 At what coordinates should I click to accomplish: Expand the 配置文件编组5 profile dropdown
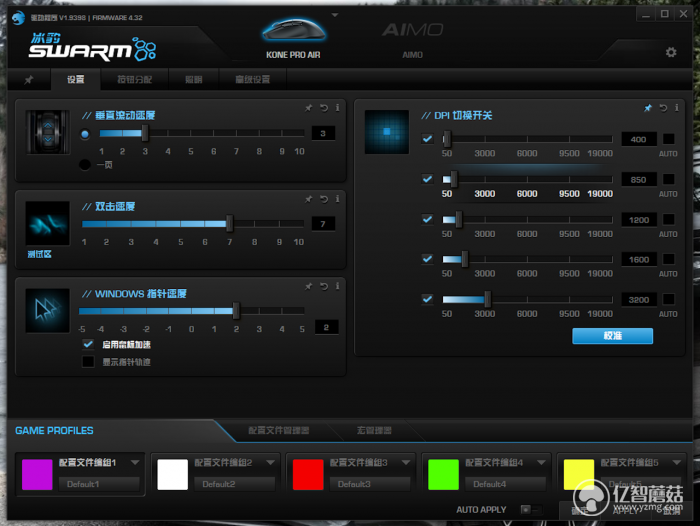[676, 463]
